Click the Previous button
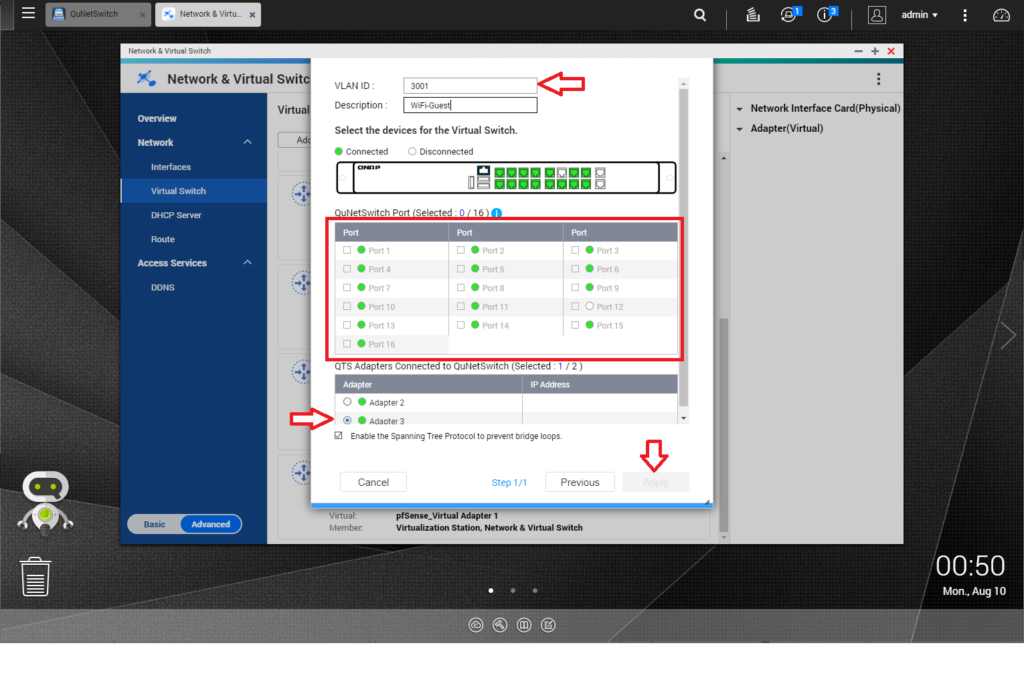The image size is (1024, 696). point(579,482)
